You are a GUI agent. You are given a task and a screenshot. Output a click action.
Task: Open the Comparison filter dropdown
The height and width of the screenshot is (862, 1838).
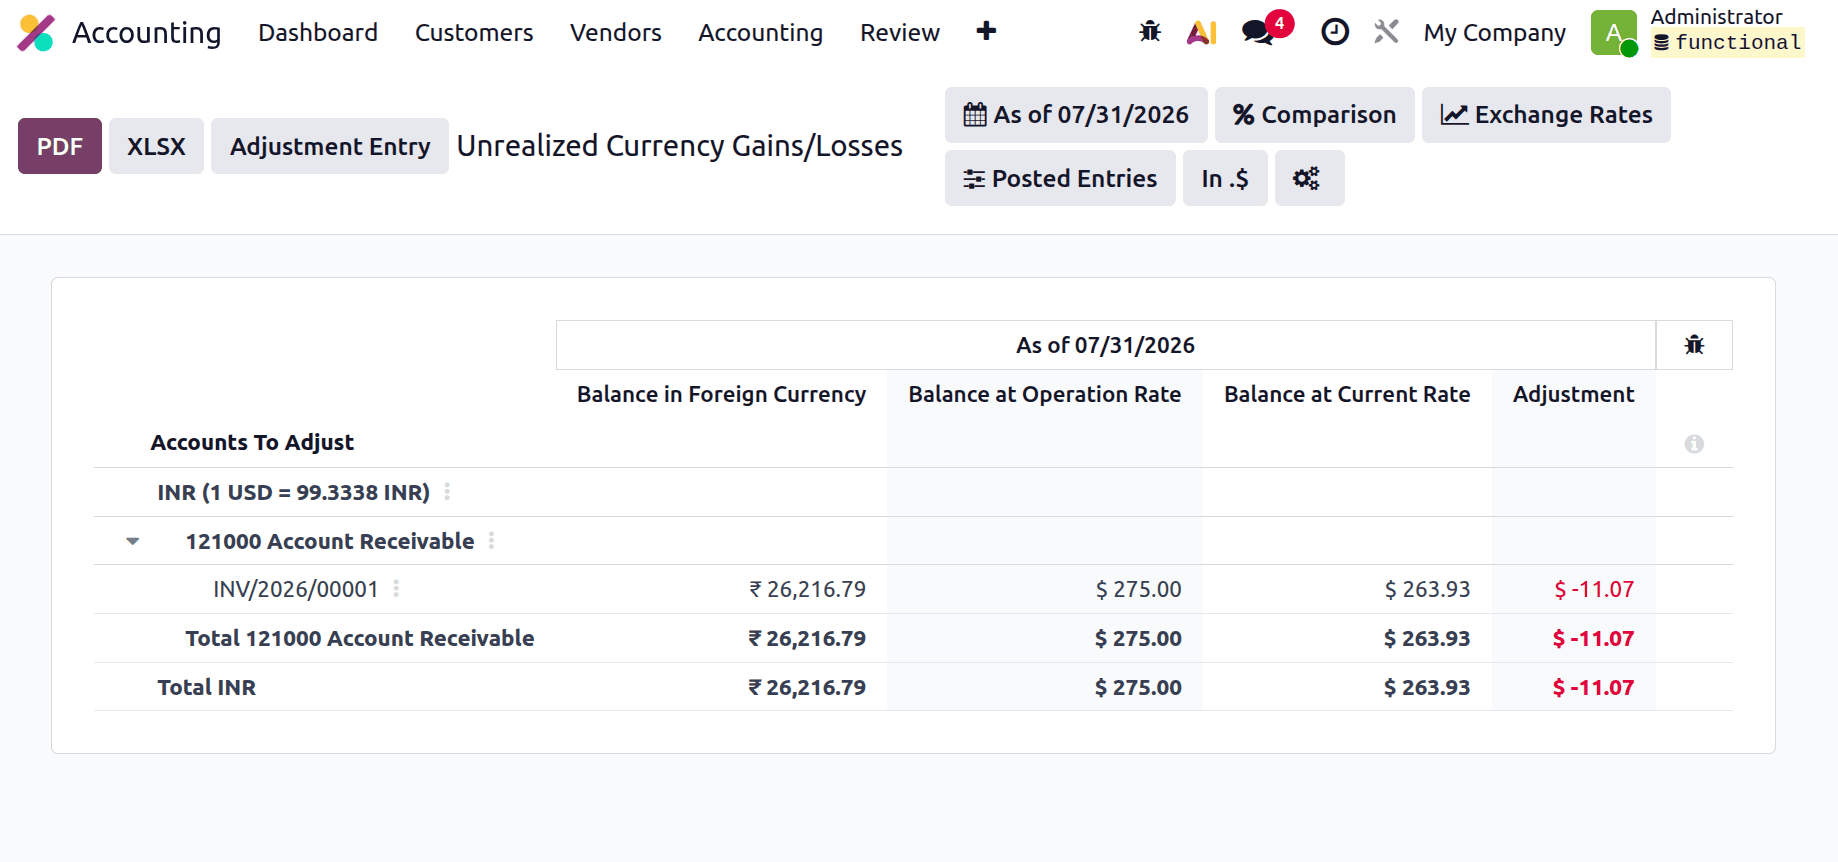point(1314,115)
